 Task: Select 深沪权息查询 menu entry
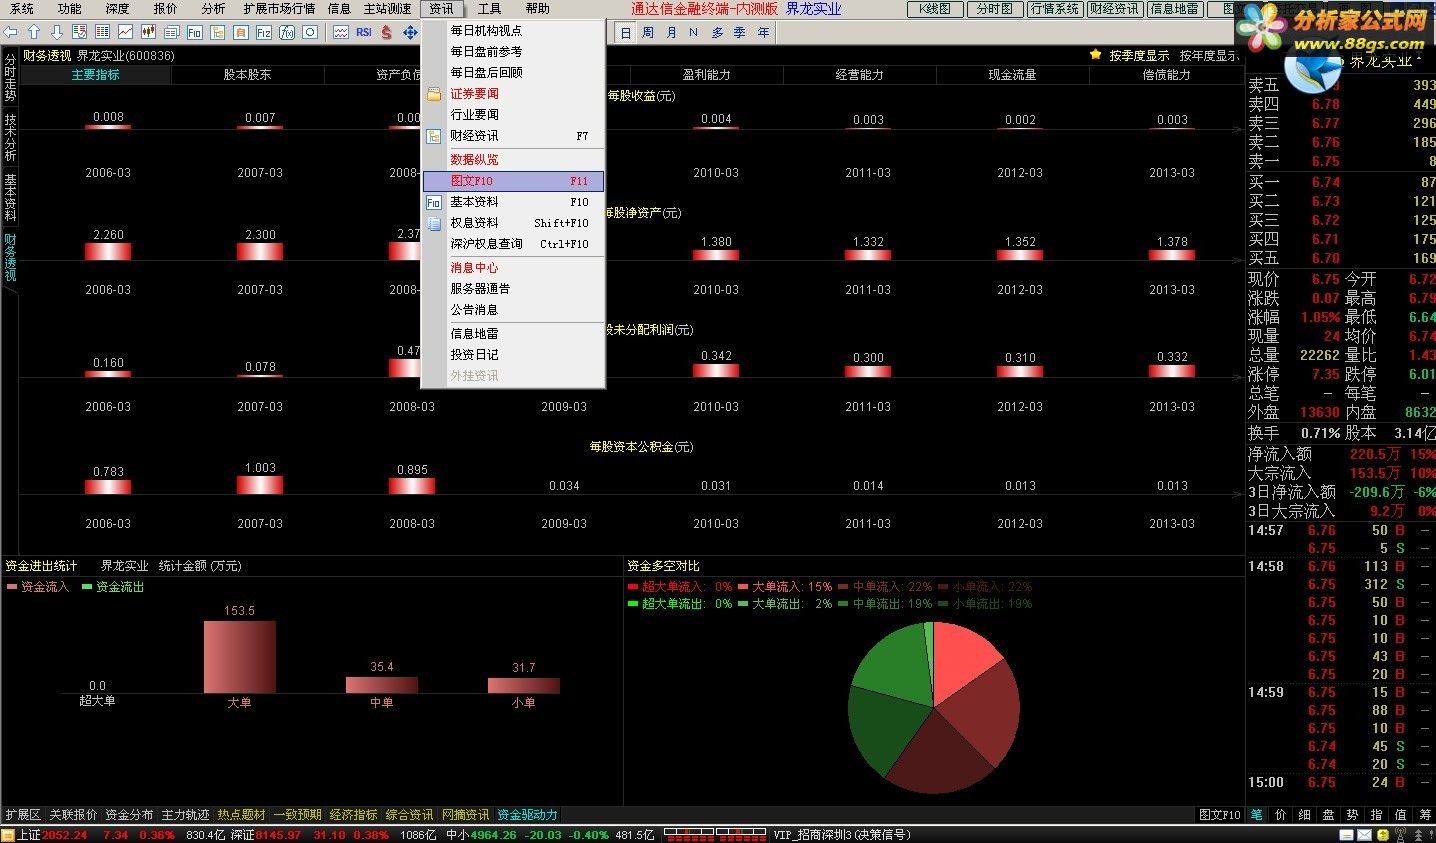[x=513, y=244]
